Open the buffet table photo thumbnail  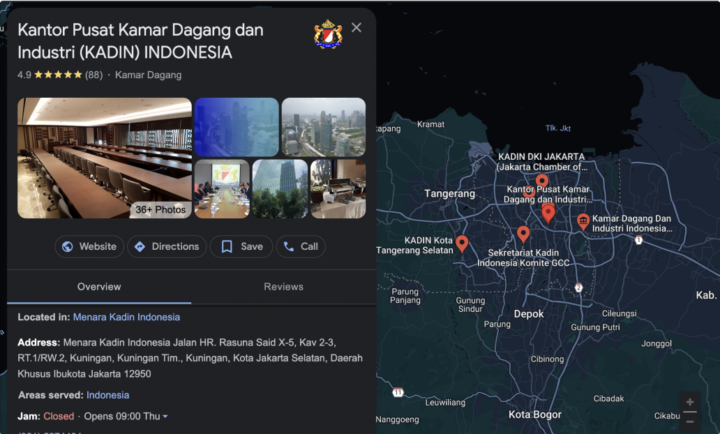tap(338, 189)
